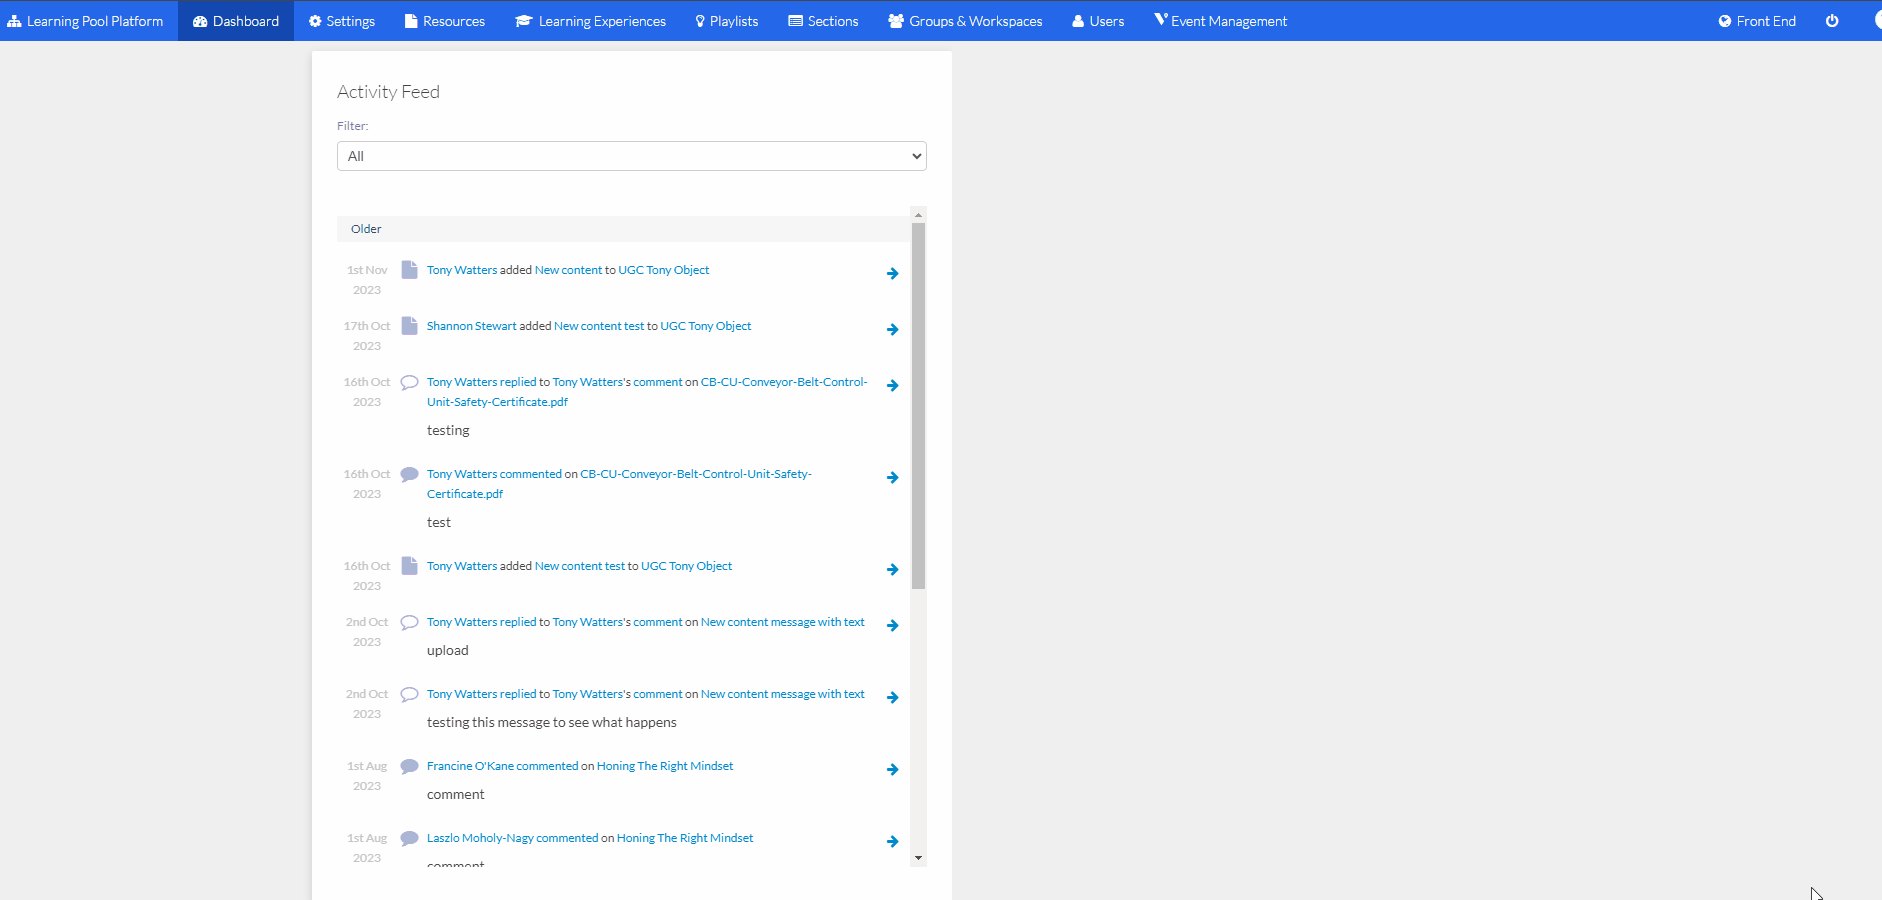Open the Settings menu
Image resolution: width=1882 pixels, height=900 pixels.
pyautogui.click(x=341, y=21)
